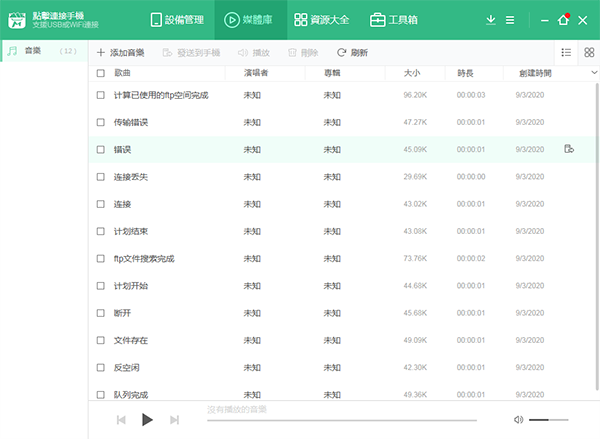Viewport: 600px width, 439px height.
Task: Check the box for 传输错误
Action: coord(101,122)
